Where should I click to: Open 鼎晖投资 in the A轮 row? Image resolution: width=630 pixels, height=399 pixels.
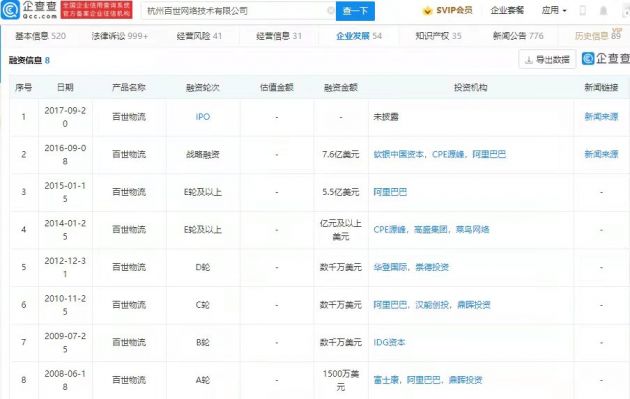tap(465, 380)
